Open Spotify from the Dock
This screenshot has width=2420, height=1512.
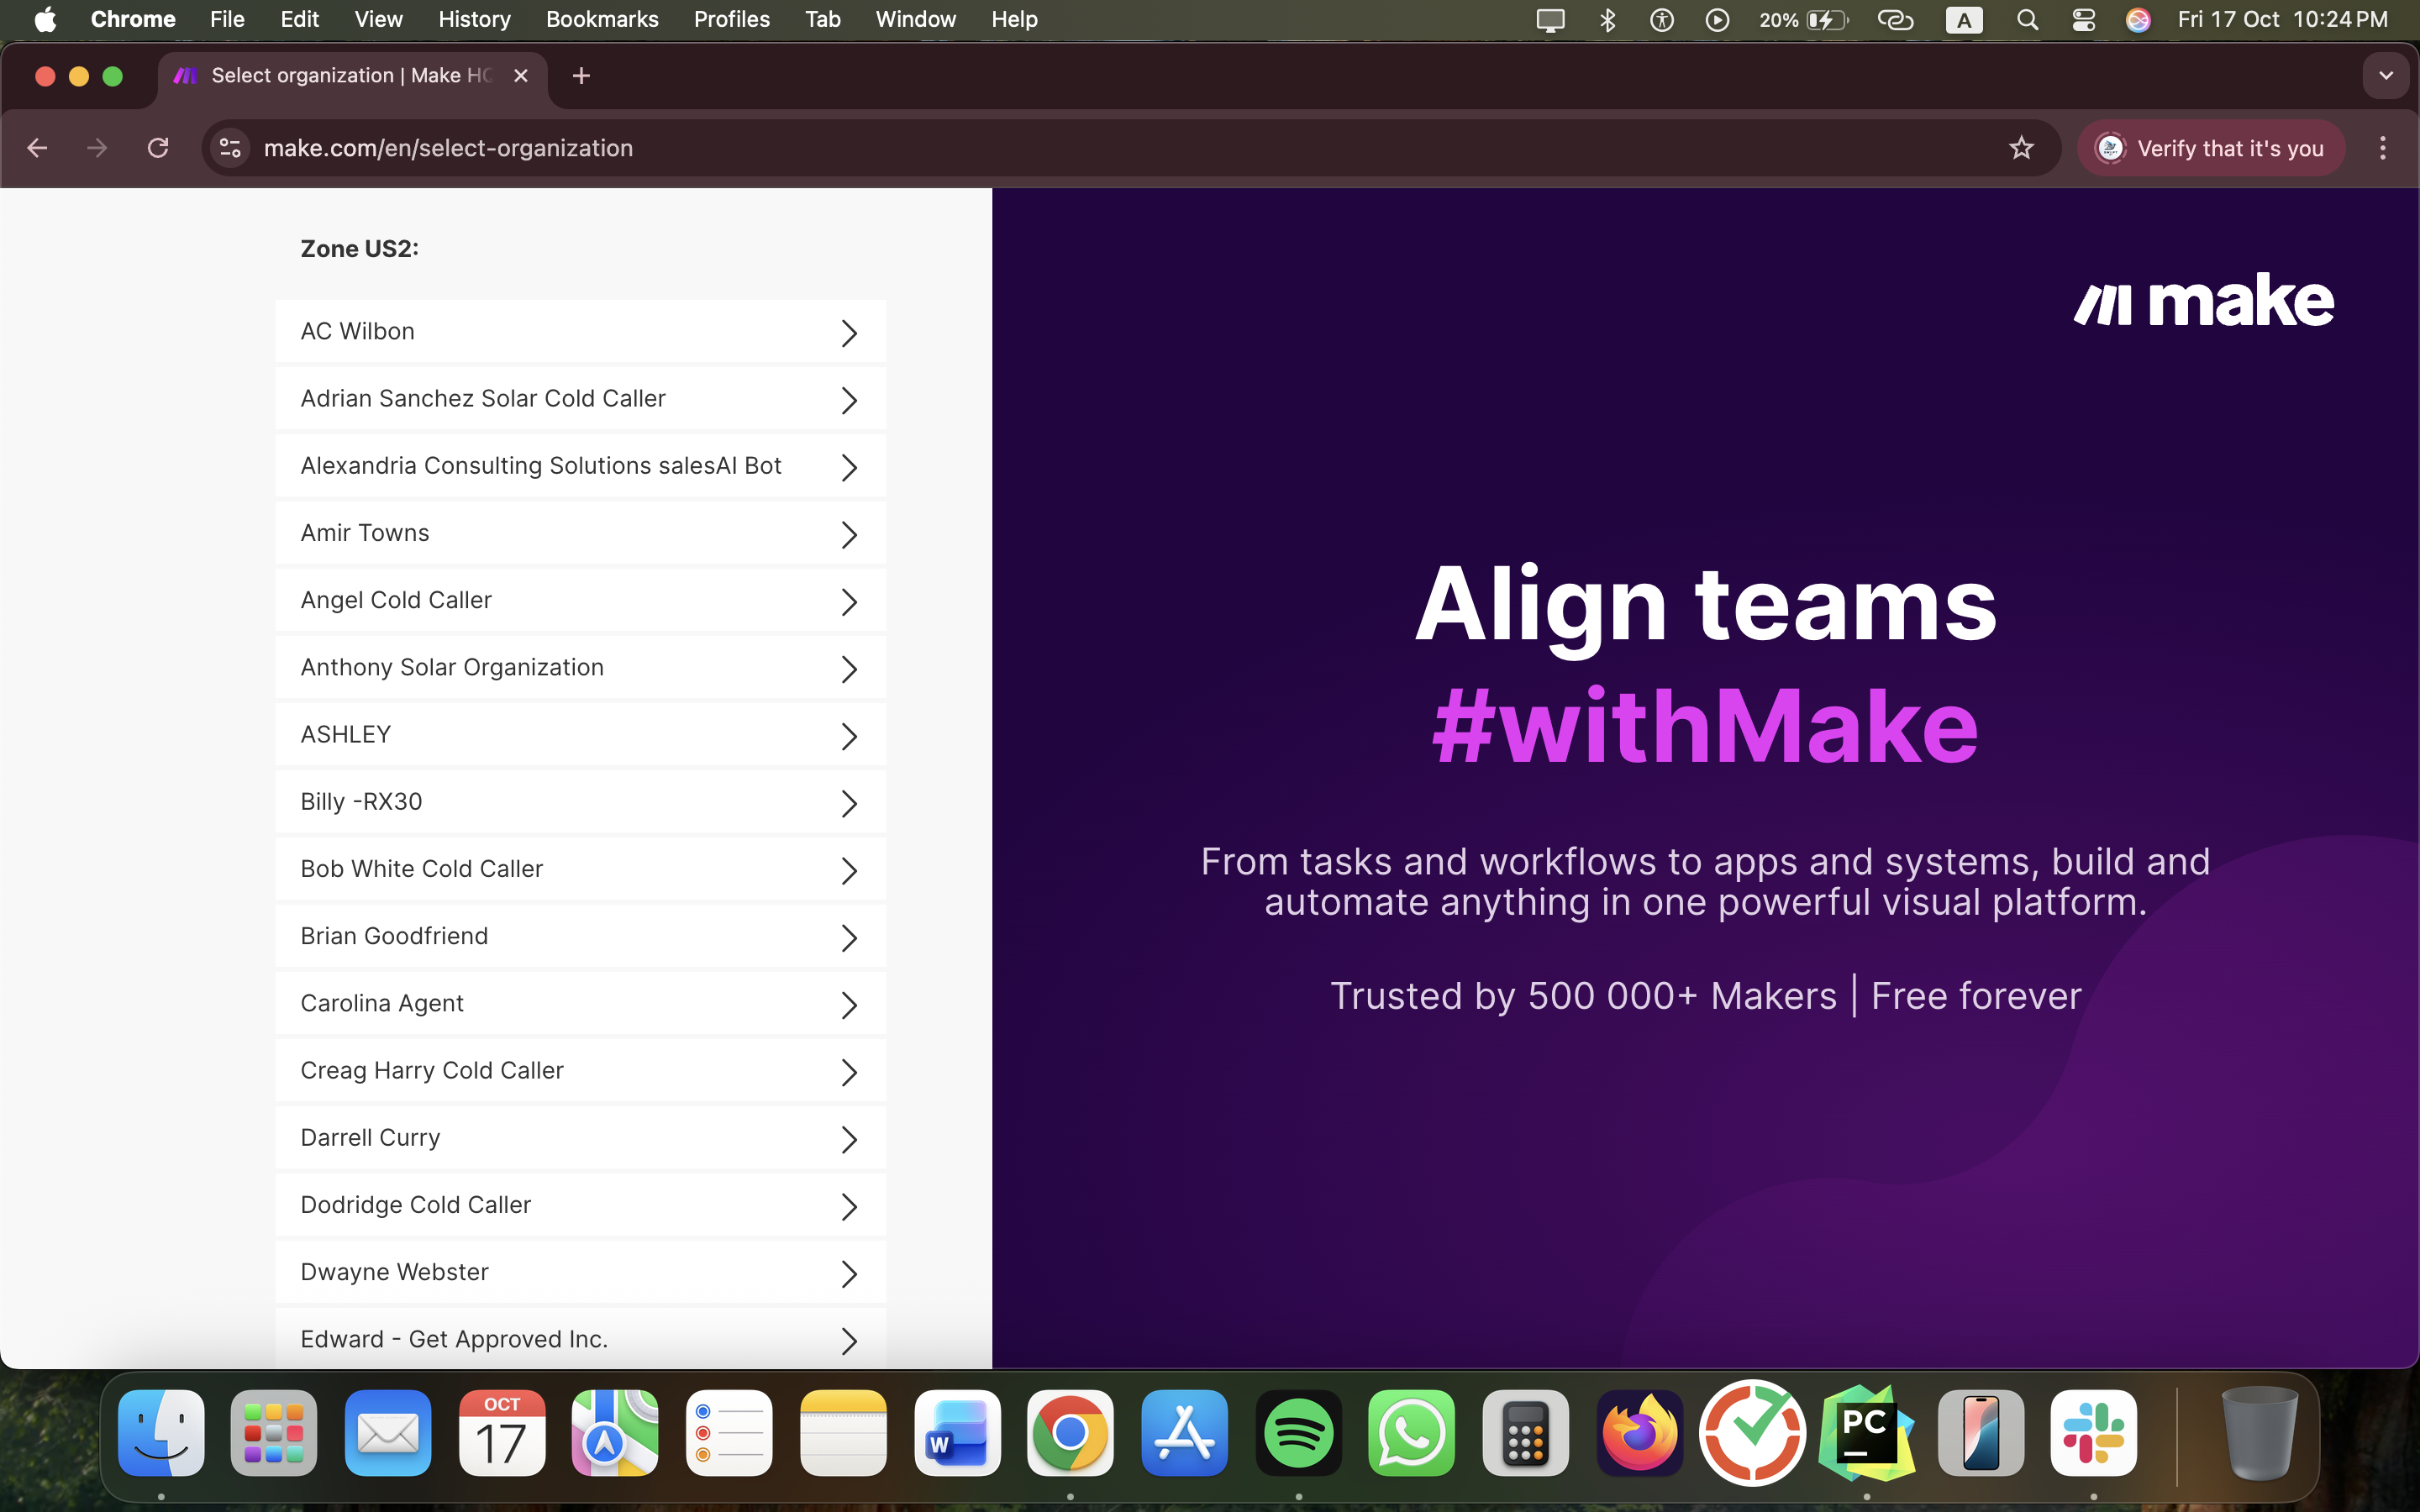pos(1297,1432)
